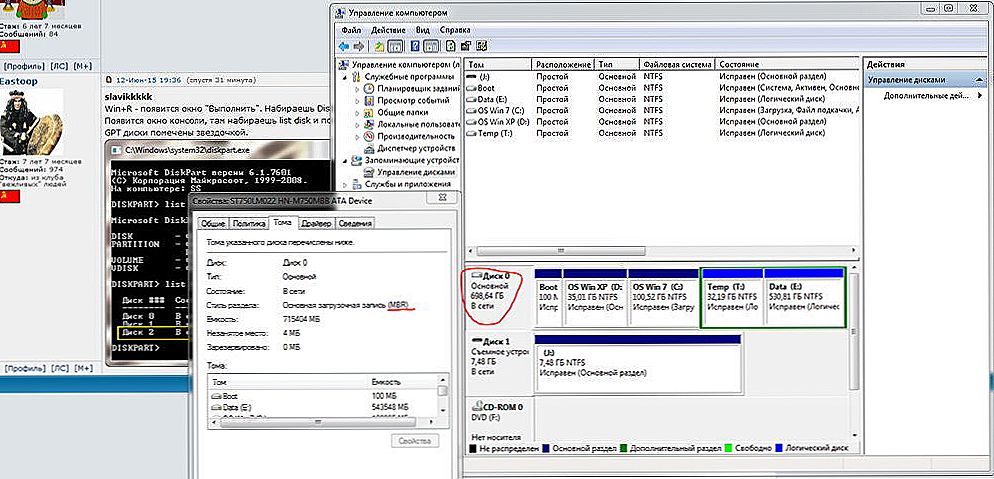This screenshot has width=994, height=479.
Task: Open Просмотр событий in console tree
Action: tap(413, 101)
